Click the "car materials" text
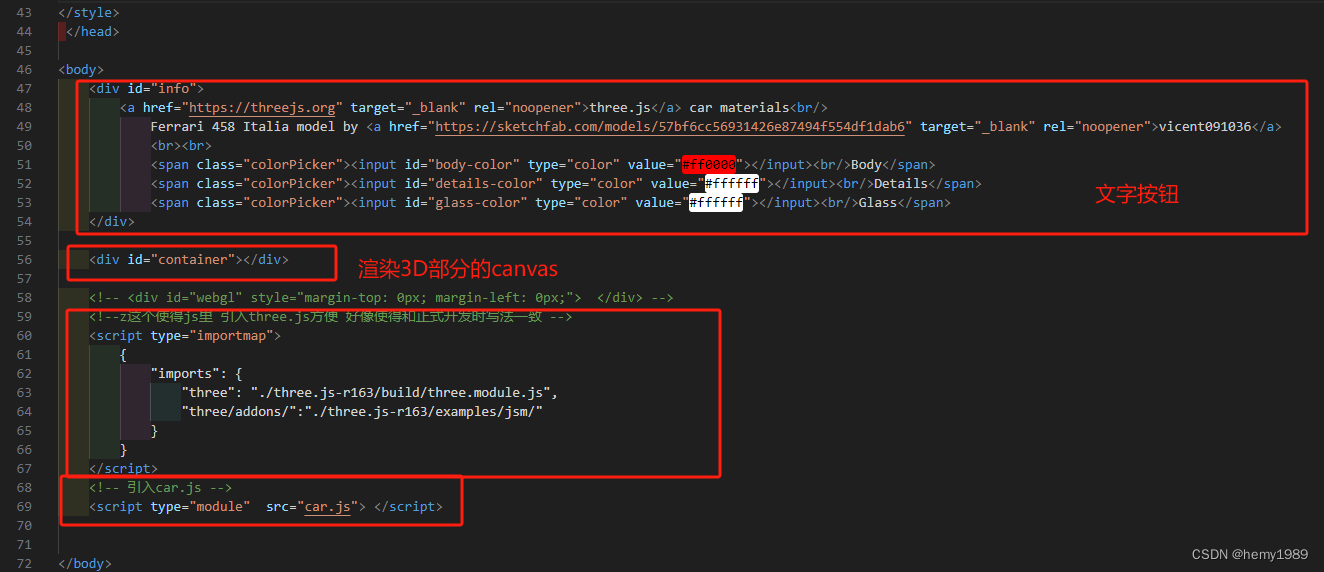 (x=739, y=107)
